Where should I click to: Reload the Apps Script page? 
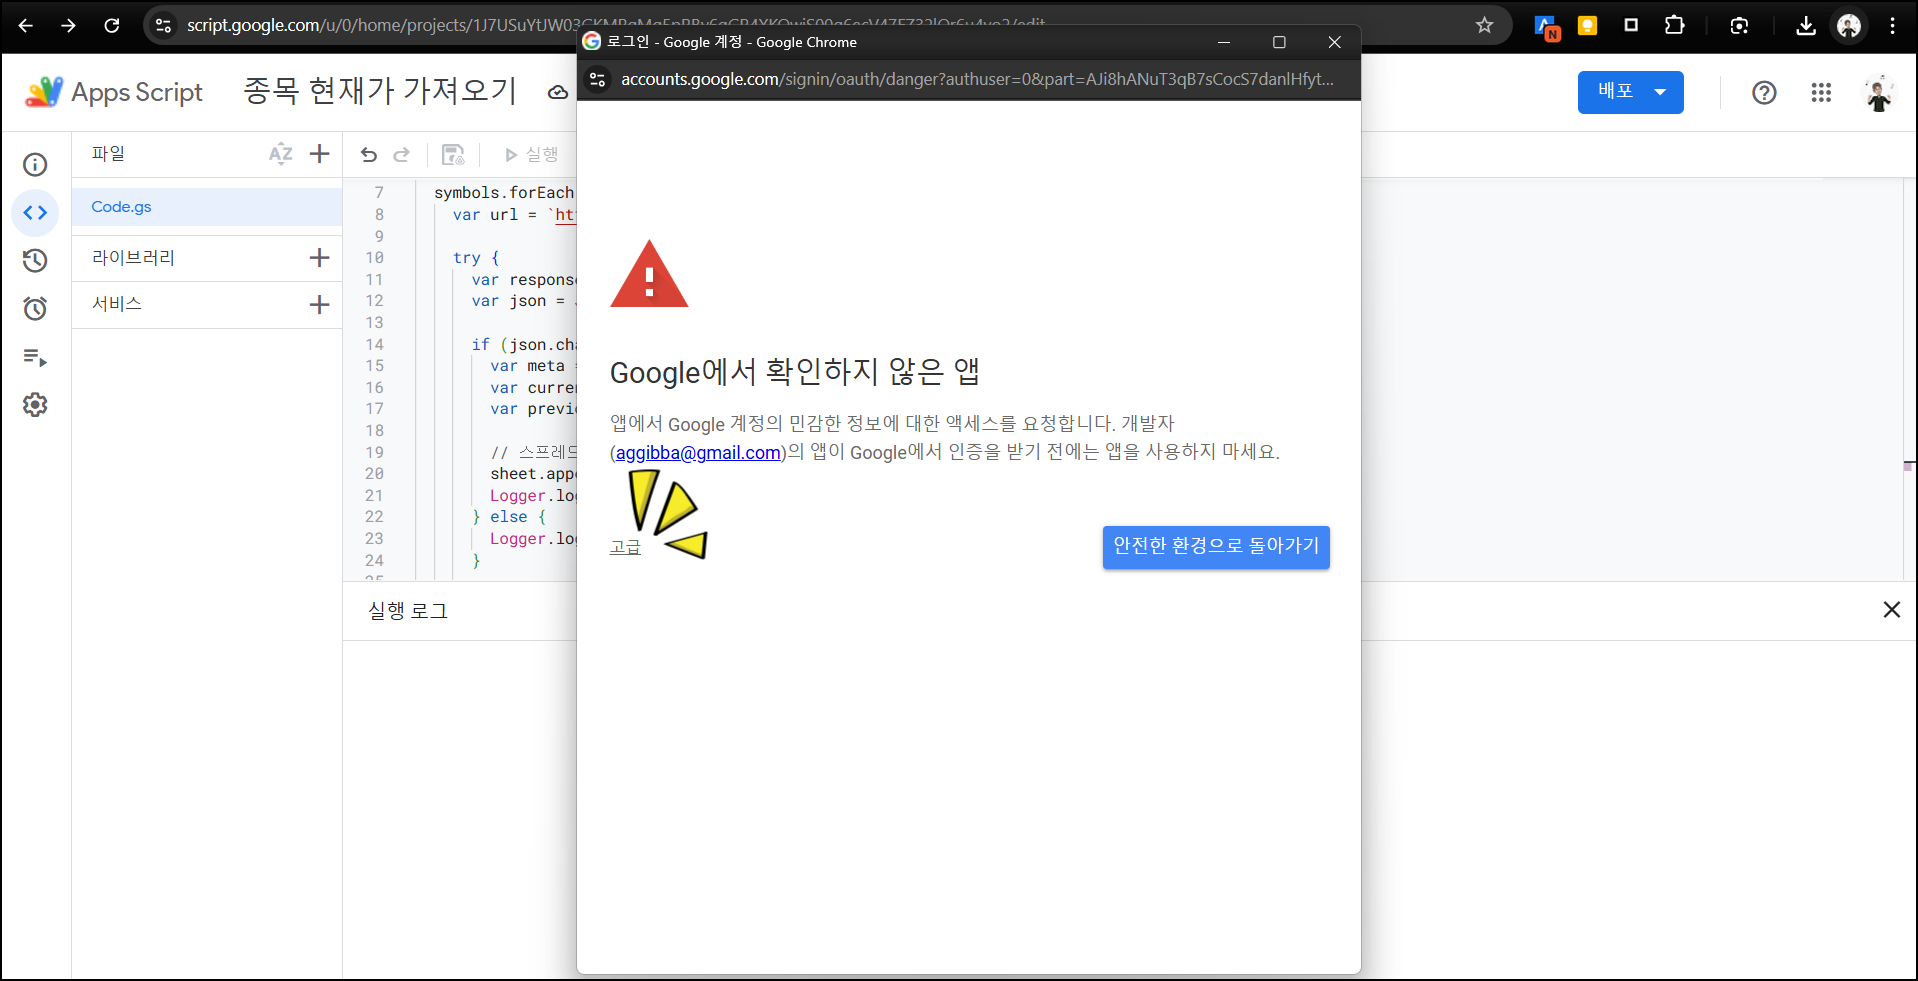click(112, 26)
